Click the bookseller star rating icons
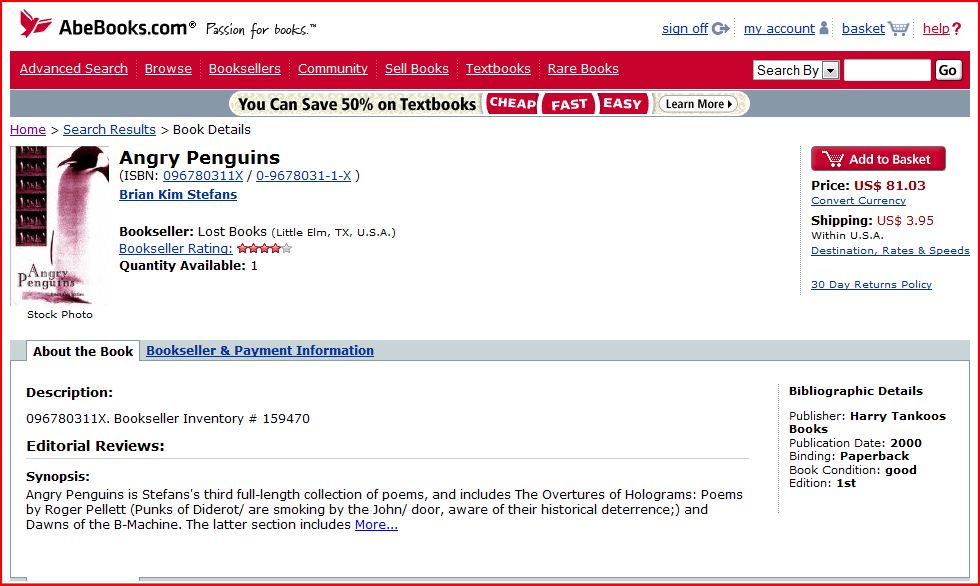Image resolution: width=980 pixels, height=586 pixels. (x=264, y=249)
